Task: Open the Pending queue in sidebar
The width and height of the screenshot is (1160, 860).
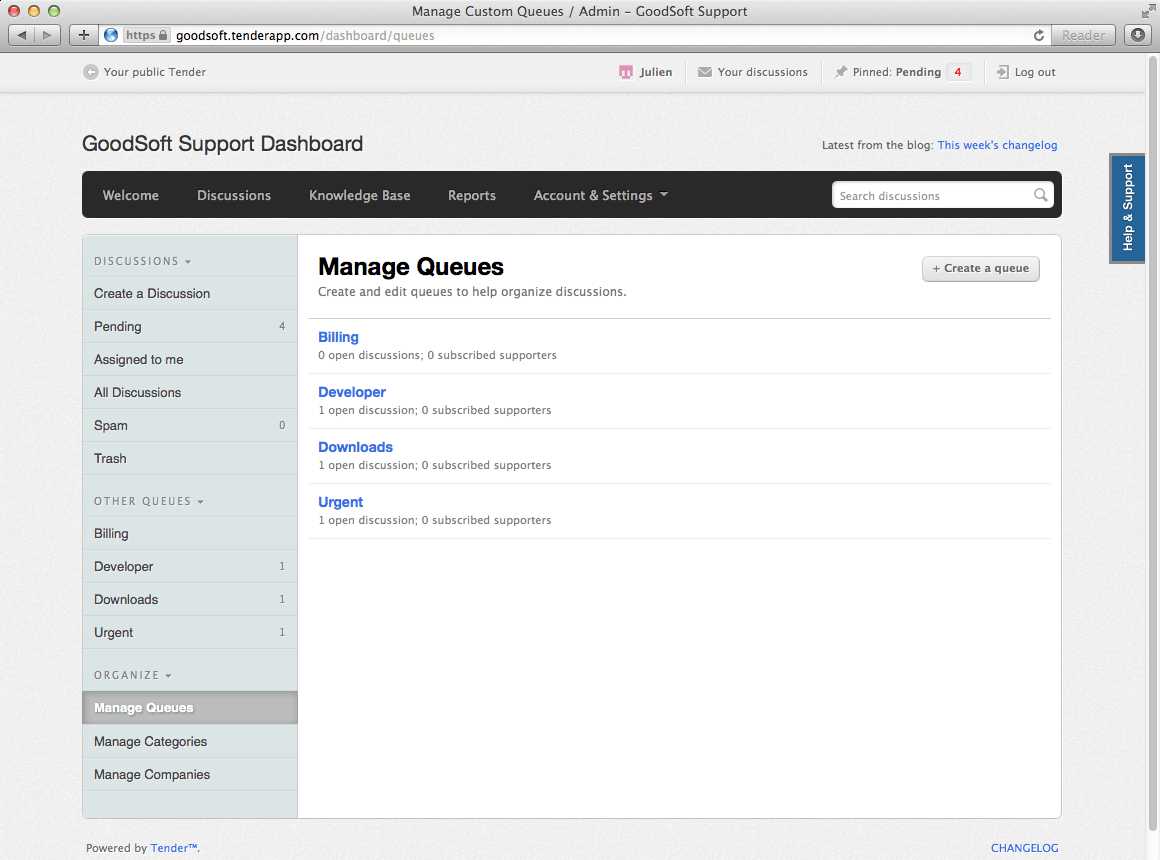Action: pyautogui.click(x=190, y=326)
